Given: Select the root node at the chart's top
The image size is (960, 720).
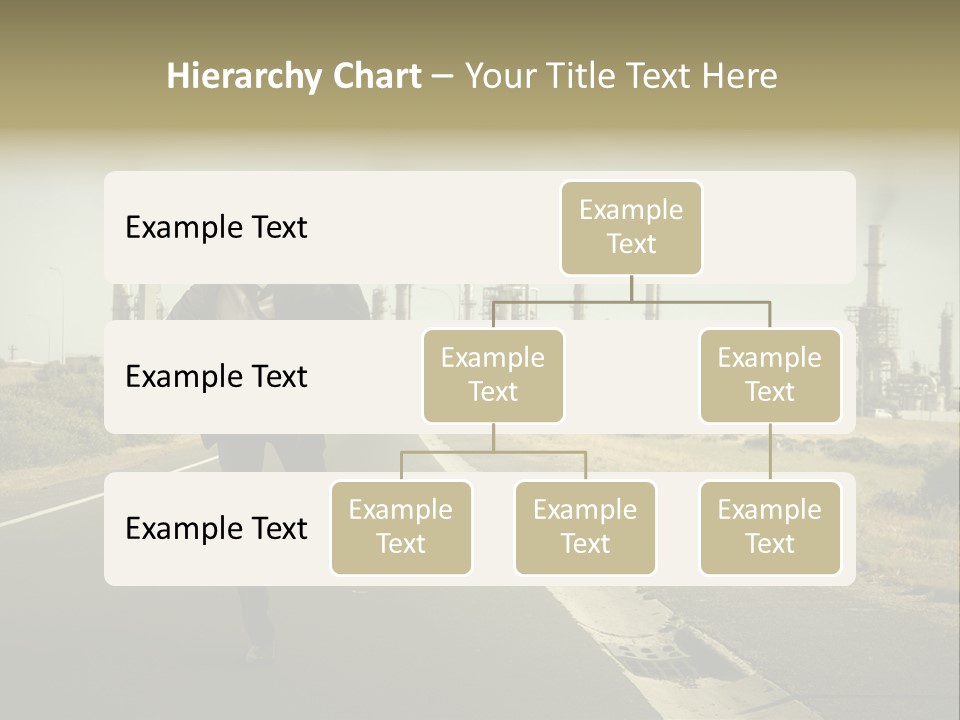Looking at the screenshot, I should (631, 228).
